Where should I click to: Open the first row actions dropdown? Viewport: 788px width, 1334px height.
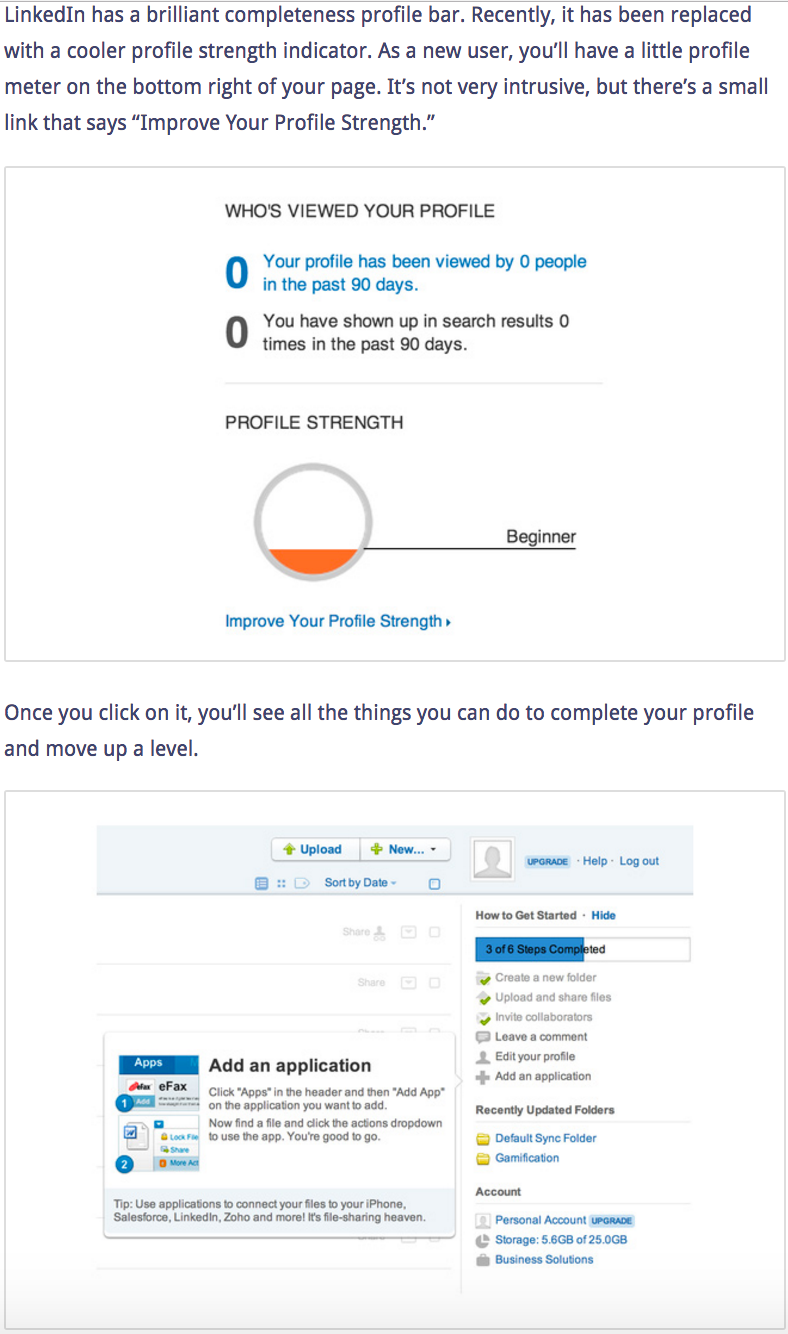408,932
